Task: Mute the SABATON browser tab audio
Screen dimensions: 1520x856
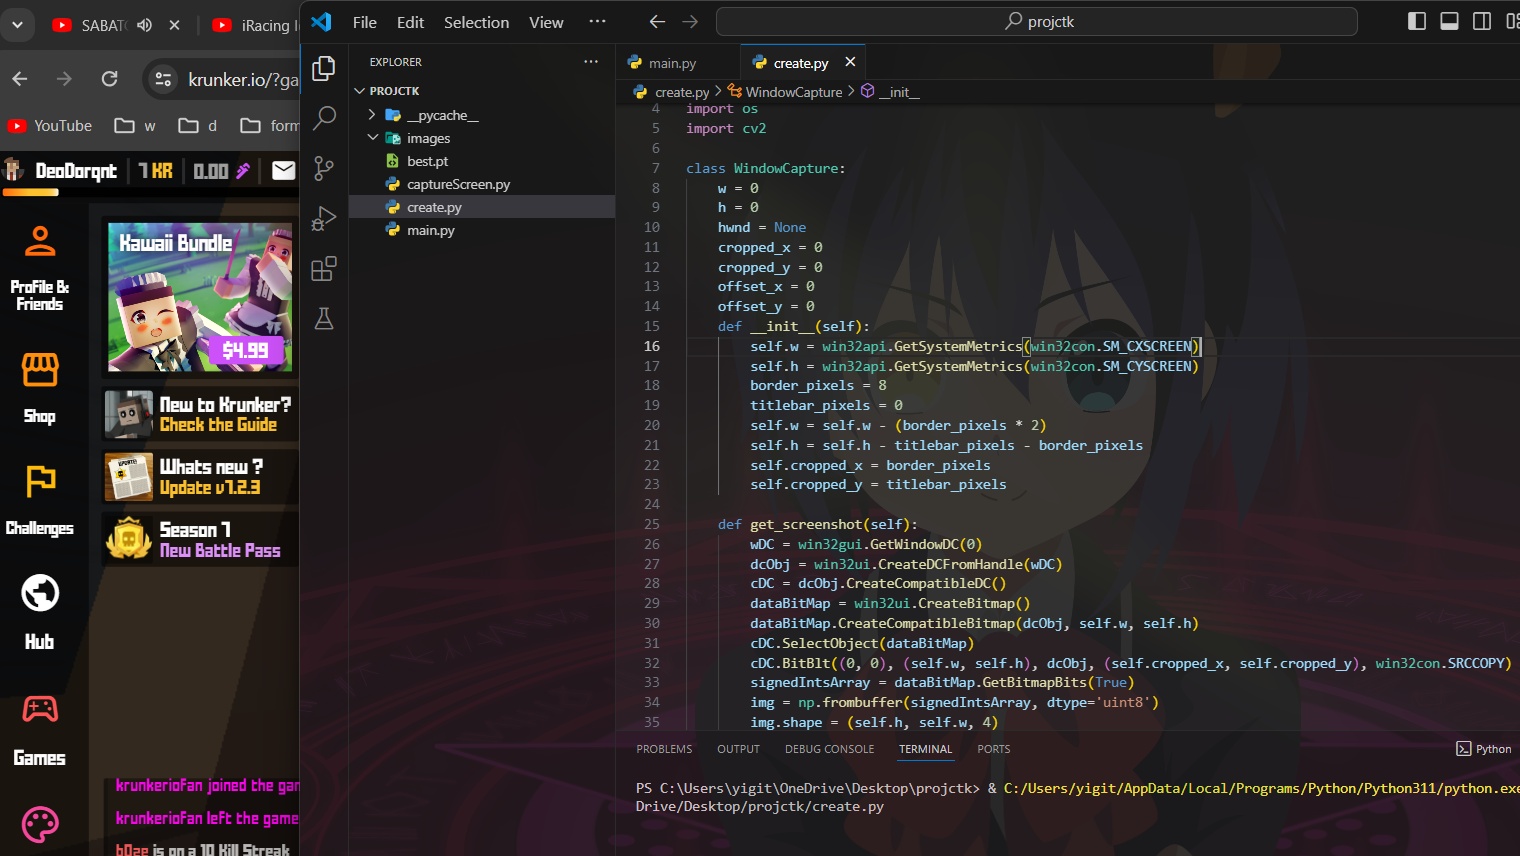Action: (145, 25)
